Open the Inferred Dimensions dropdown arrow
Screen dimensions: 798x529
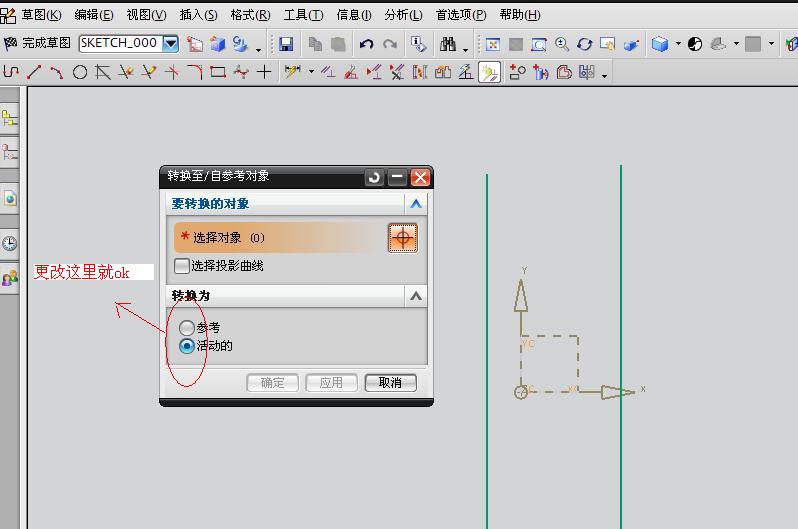point(311,72)
